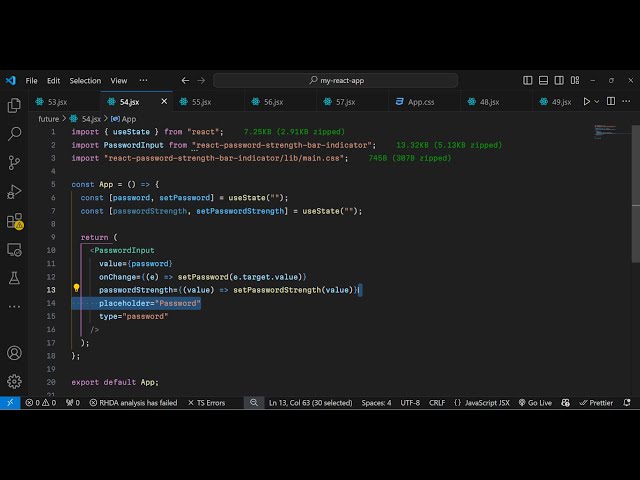
Task: Open JavaScript JSX language mode selector
Action: pyautogui.click(x=481, y=403)
